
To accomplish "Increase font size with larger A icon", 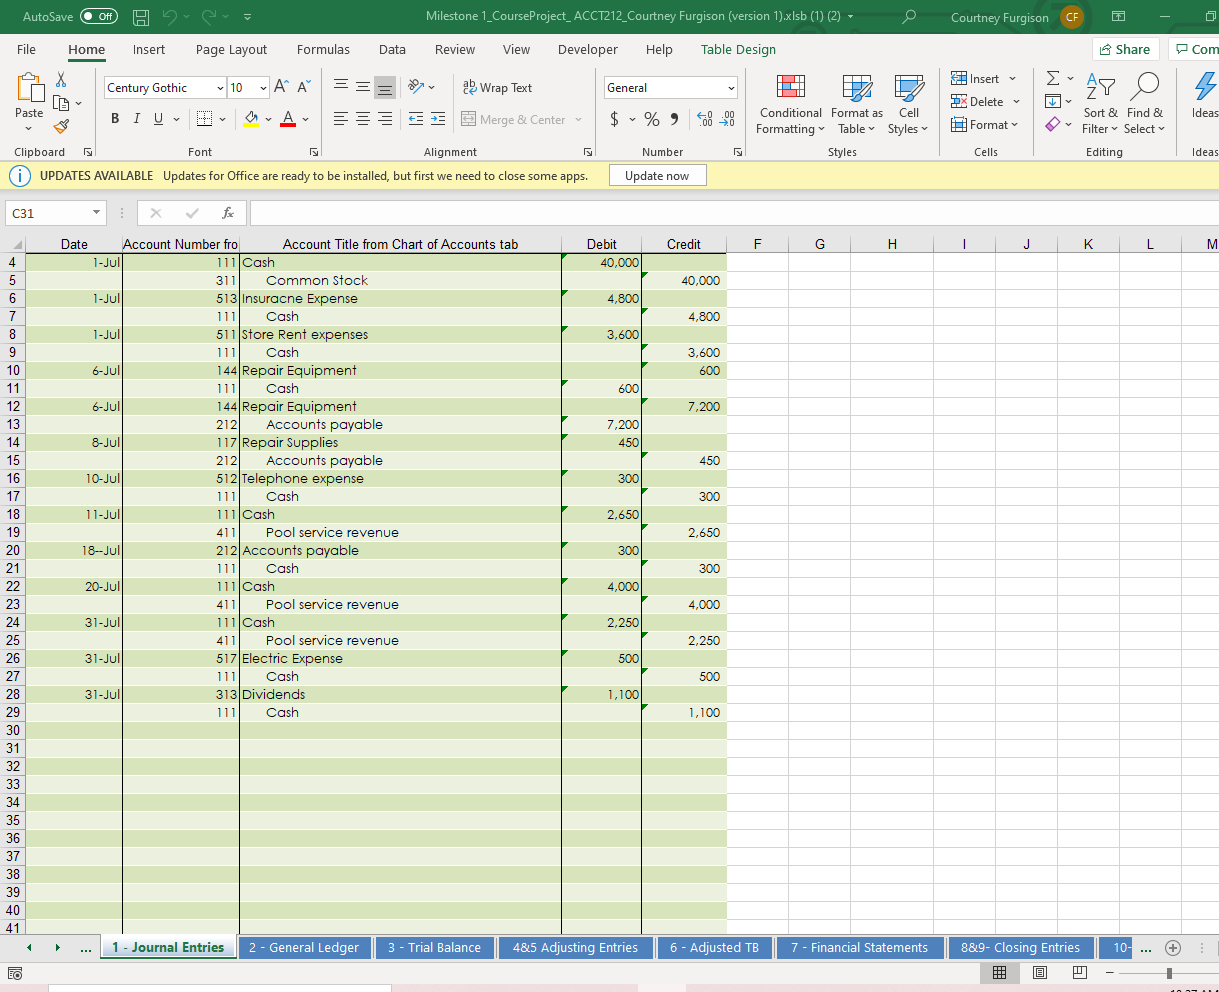I will [280, 87].
